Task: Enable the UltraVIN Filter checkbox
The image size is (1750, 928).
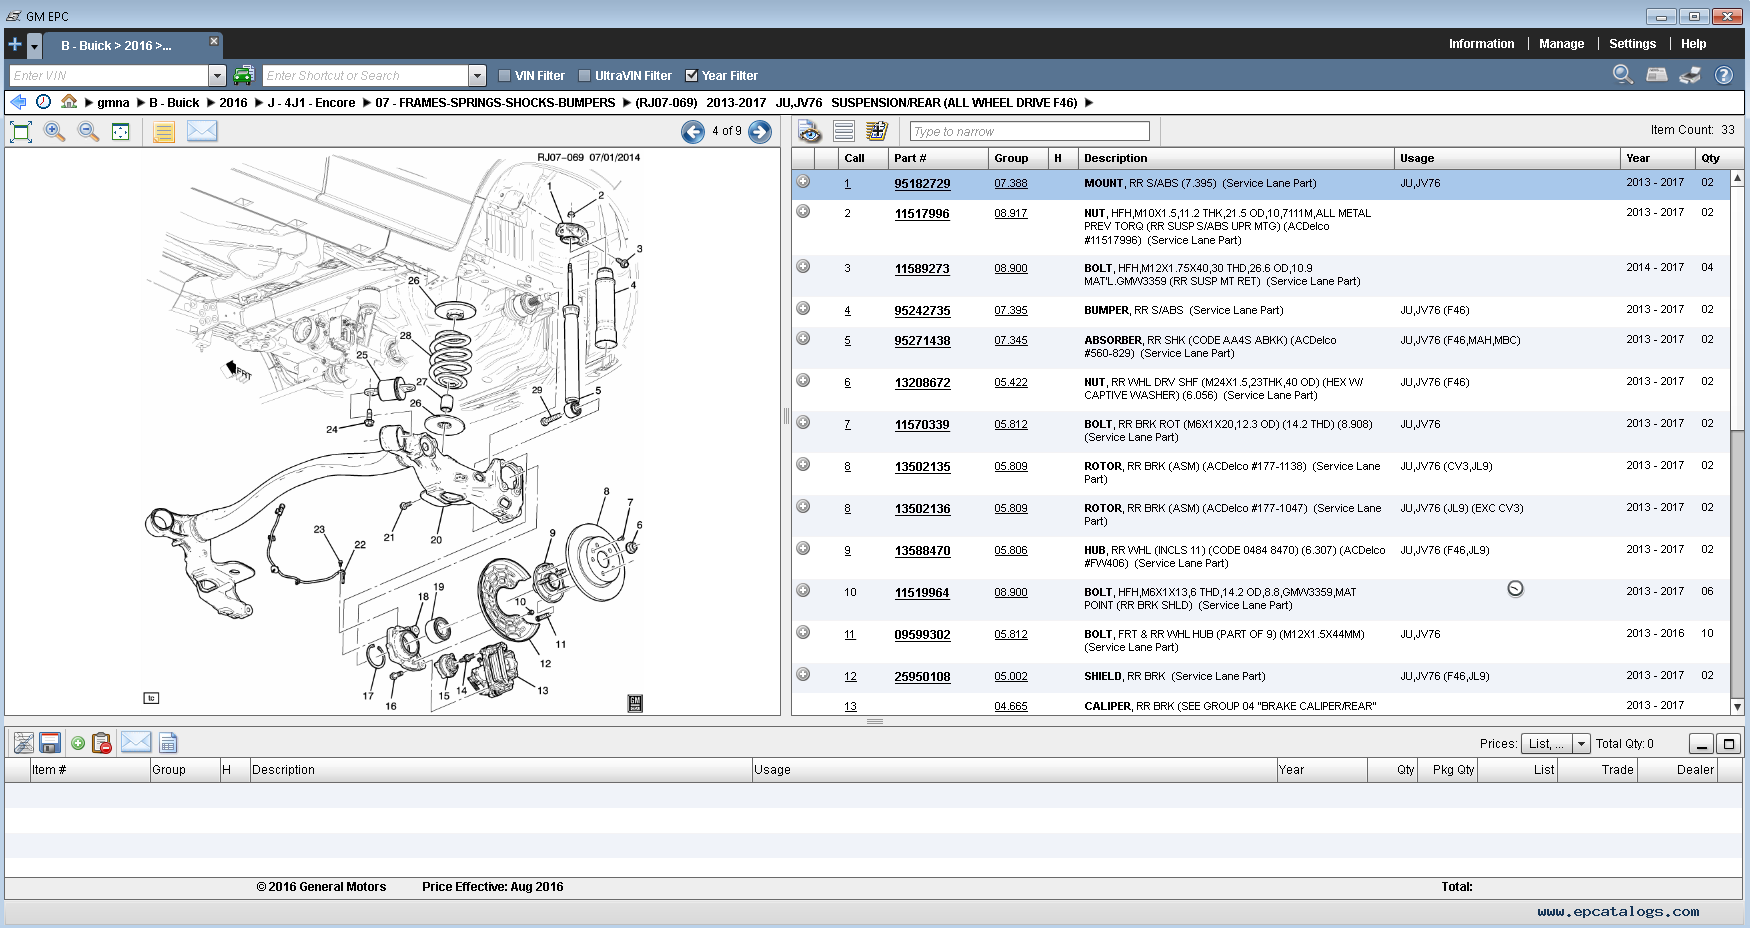Action: point(585,76)
